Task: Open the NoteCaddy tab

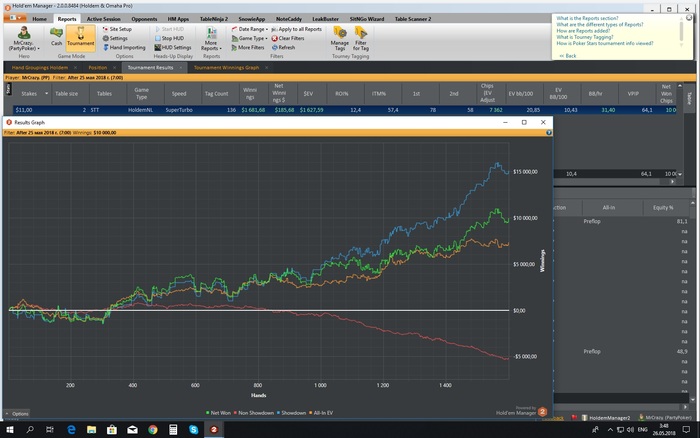Action: point(288,19)
